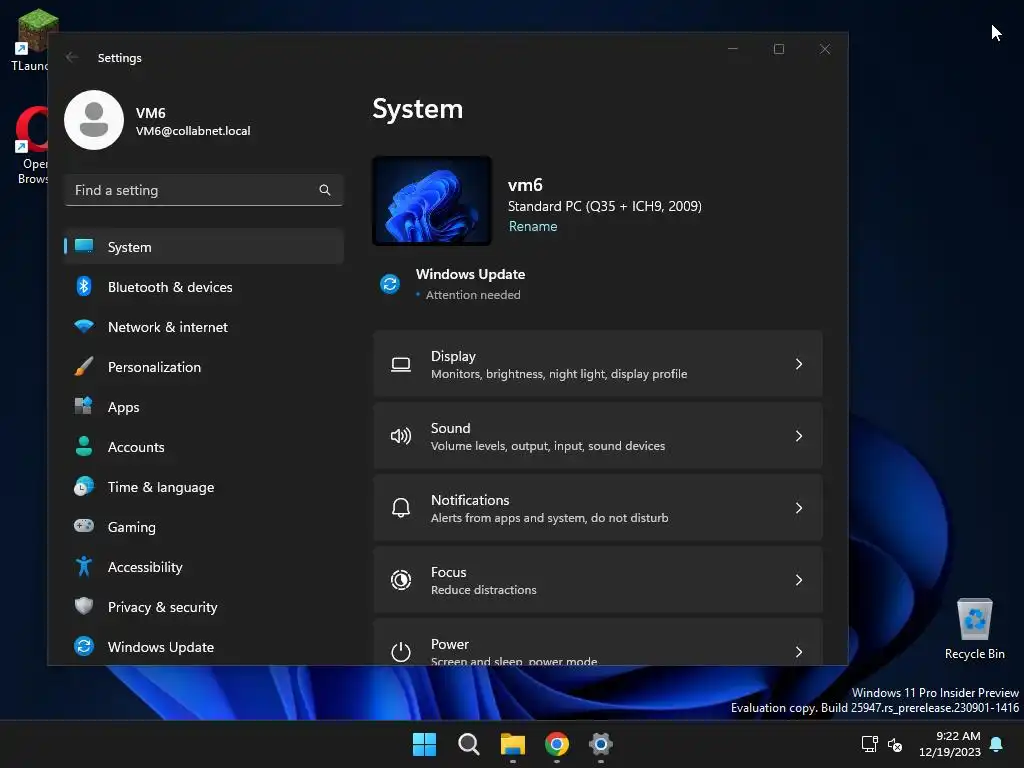Viewport: 1024px width, 768px height.
Task: Expand the Sound row chevron
Action: pos(799,436)
